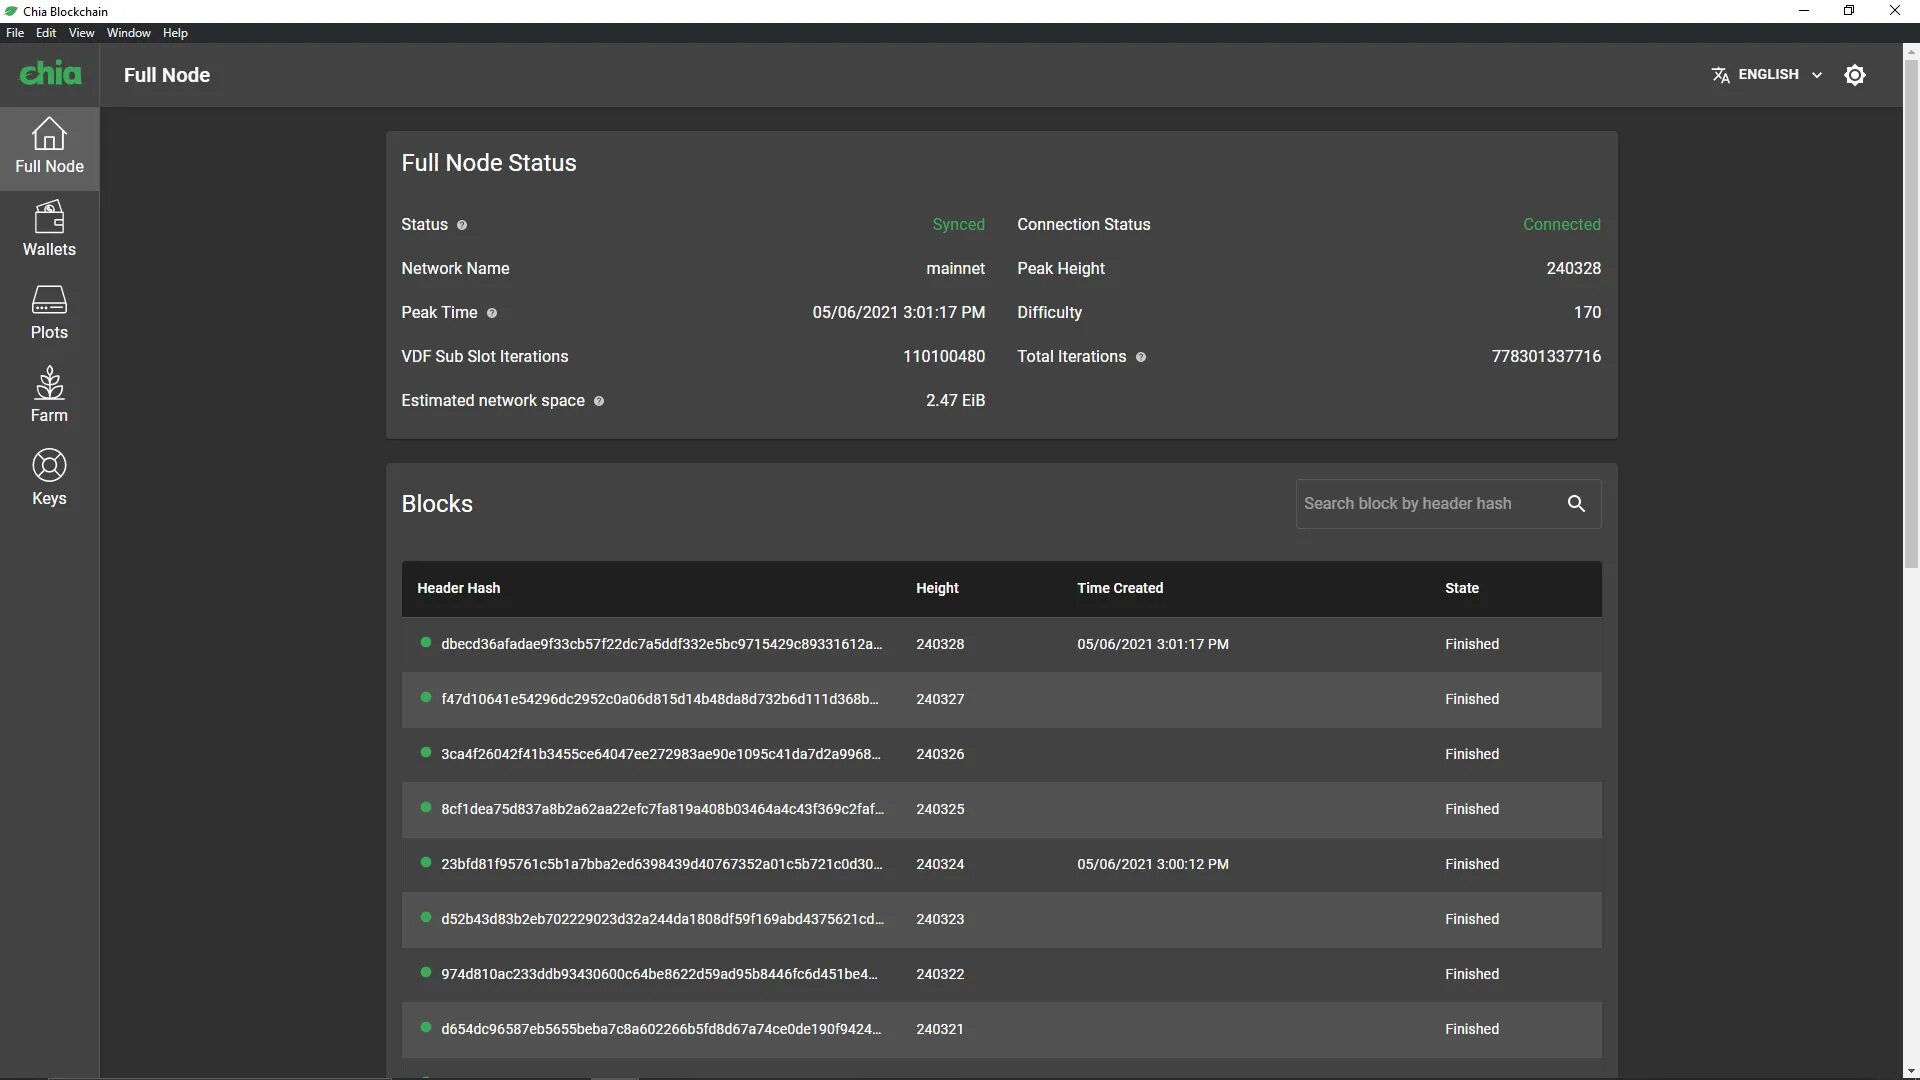
Task: Click height value 240327
Action: pyautogui.click(x=940, y=699)
